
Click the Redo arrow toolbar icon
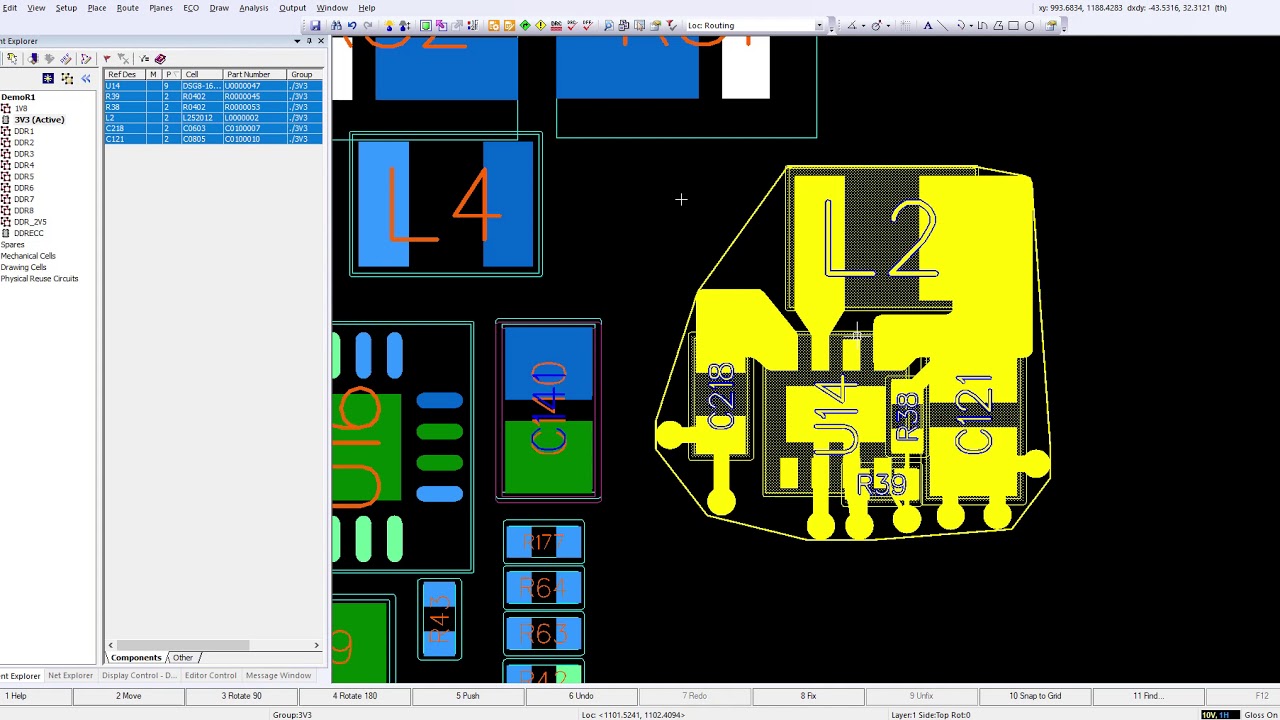[x=368, y=25]
